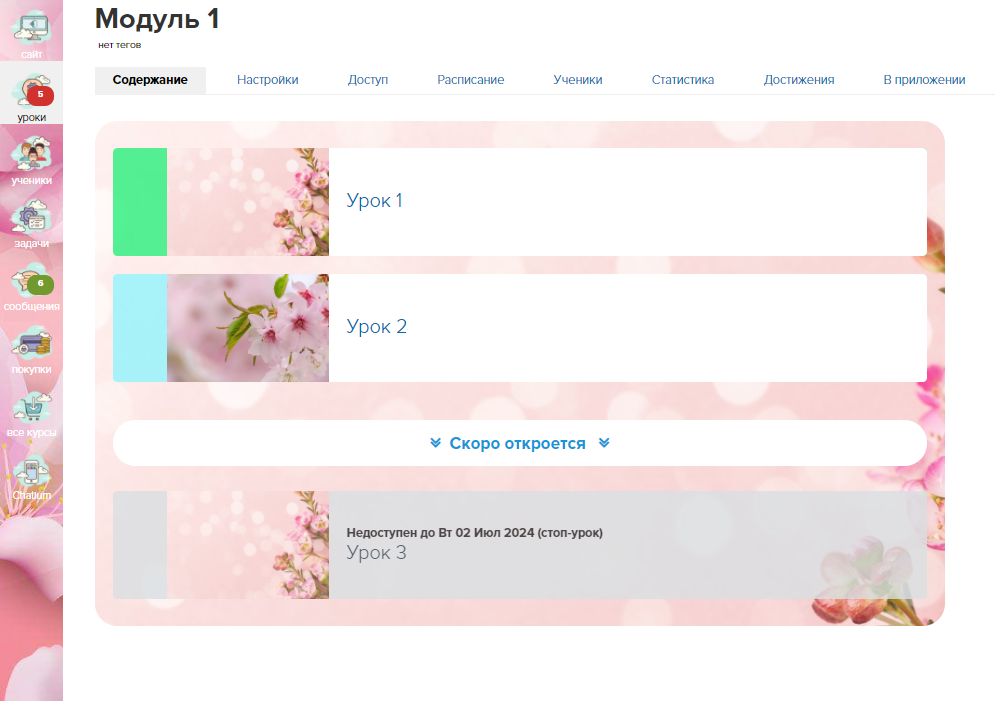995x701 pixels.
Task: Select the Достижения tab
Action: click(x=798, y=80)
